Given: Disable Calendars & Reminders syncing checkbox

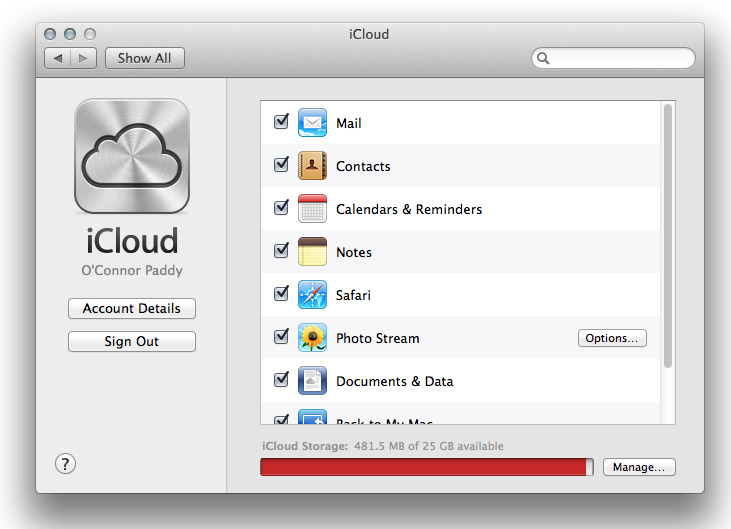Looking at the screenshot, I should pyautogui.click(x=281, y=207).
